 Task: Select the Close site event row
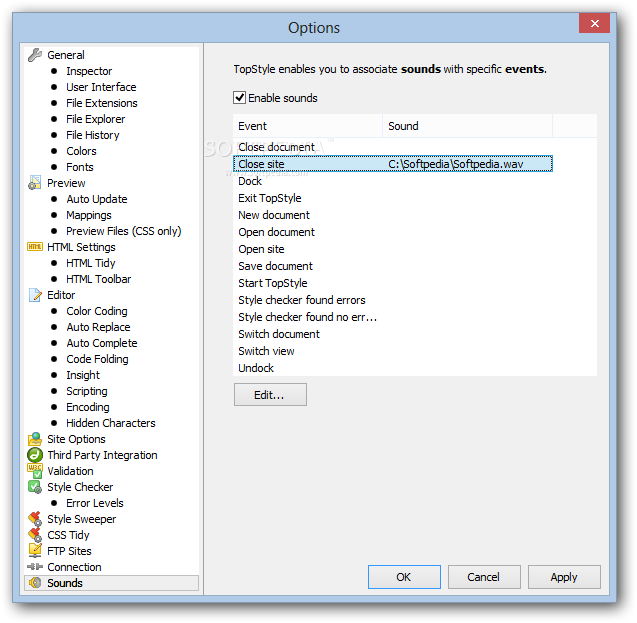(x=393, y=164)
